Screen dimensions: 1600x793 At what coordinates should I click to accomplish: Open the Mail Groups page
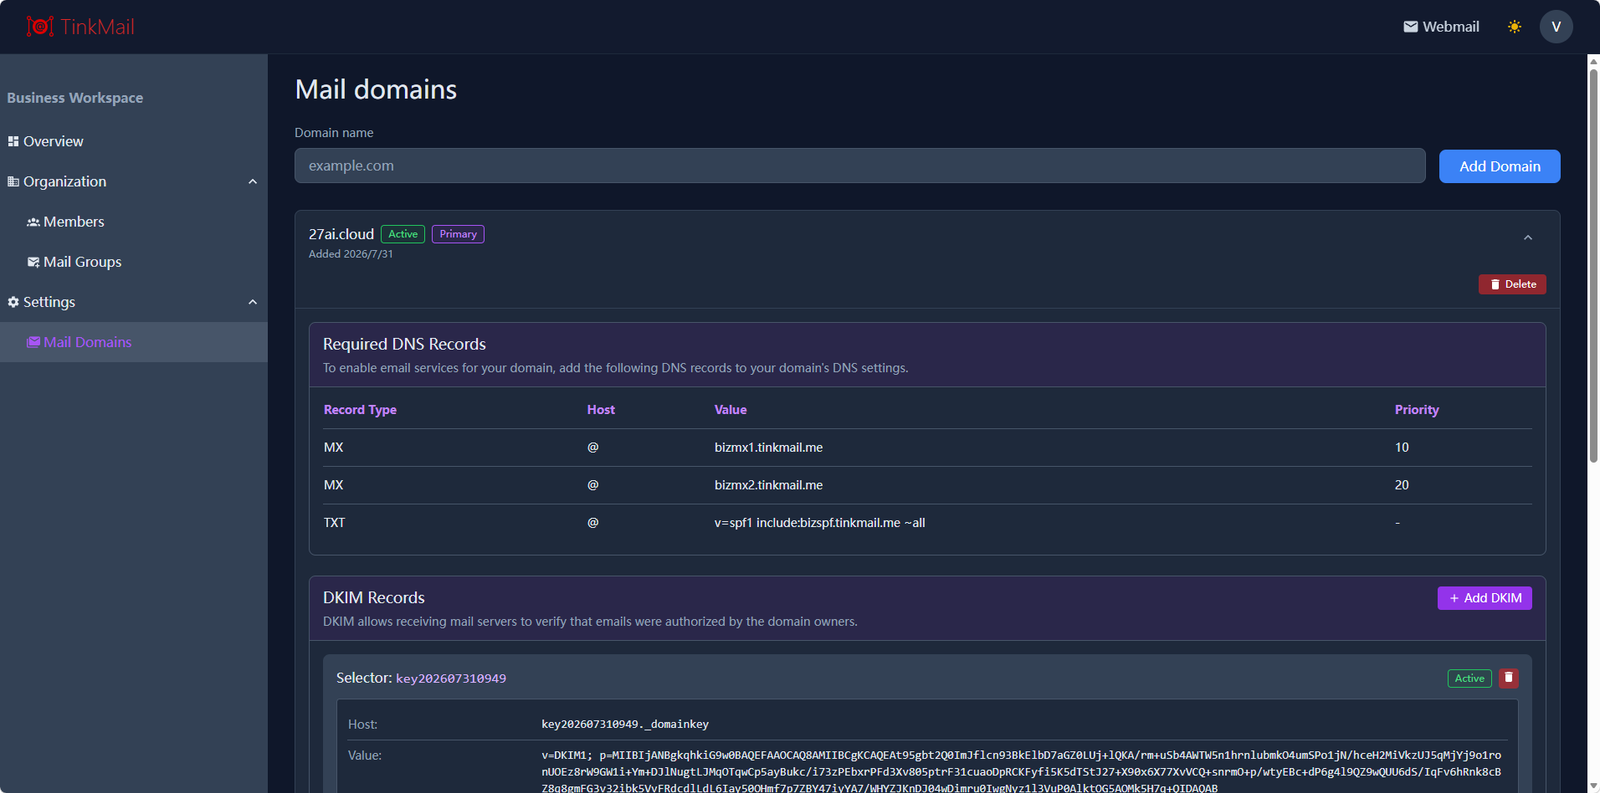click(134, 262)
